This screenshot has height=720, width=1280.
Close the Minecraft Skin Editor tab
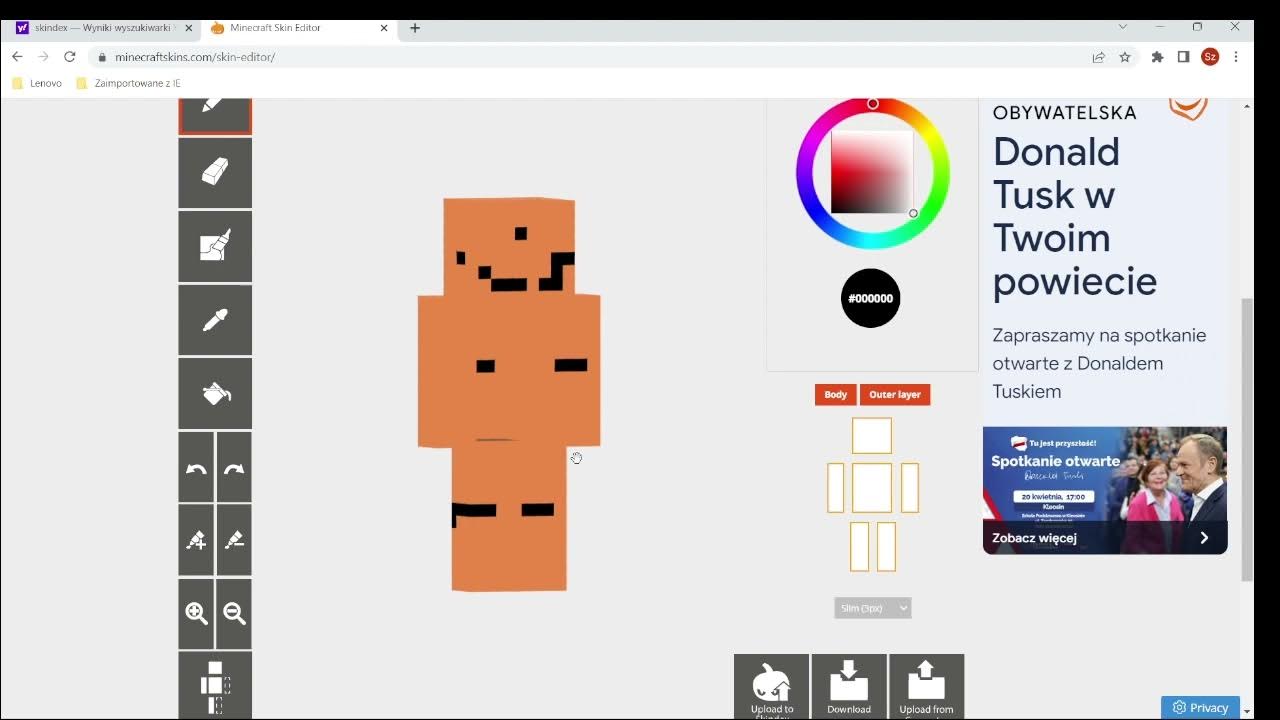pos(384,28)
